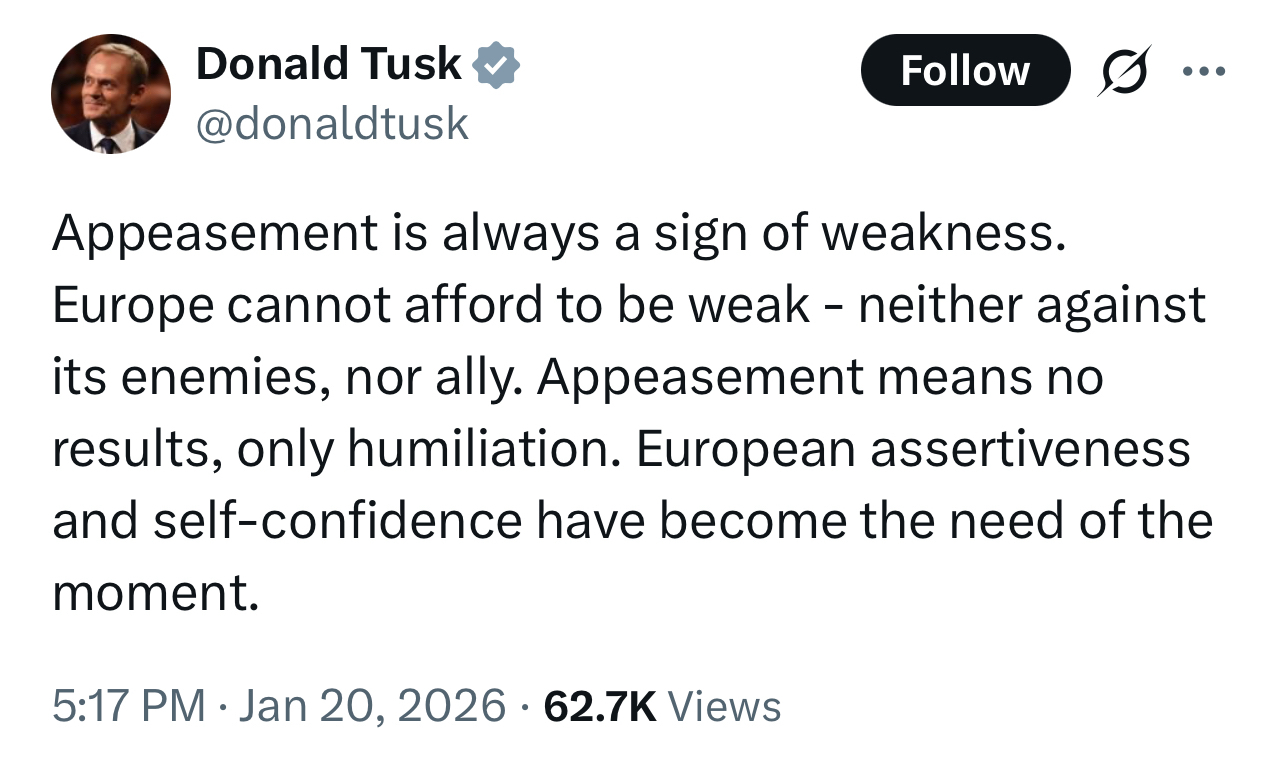Open the three-dot more options menu
The image size is (1284, 773).
coord(1202,71)
